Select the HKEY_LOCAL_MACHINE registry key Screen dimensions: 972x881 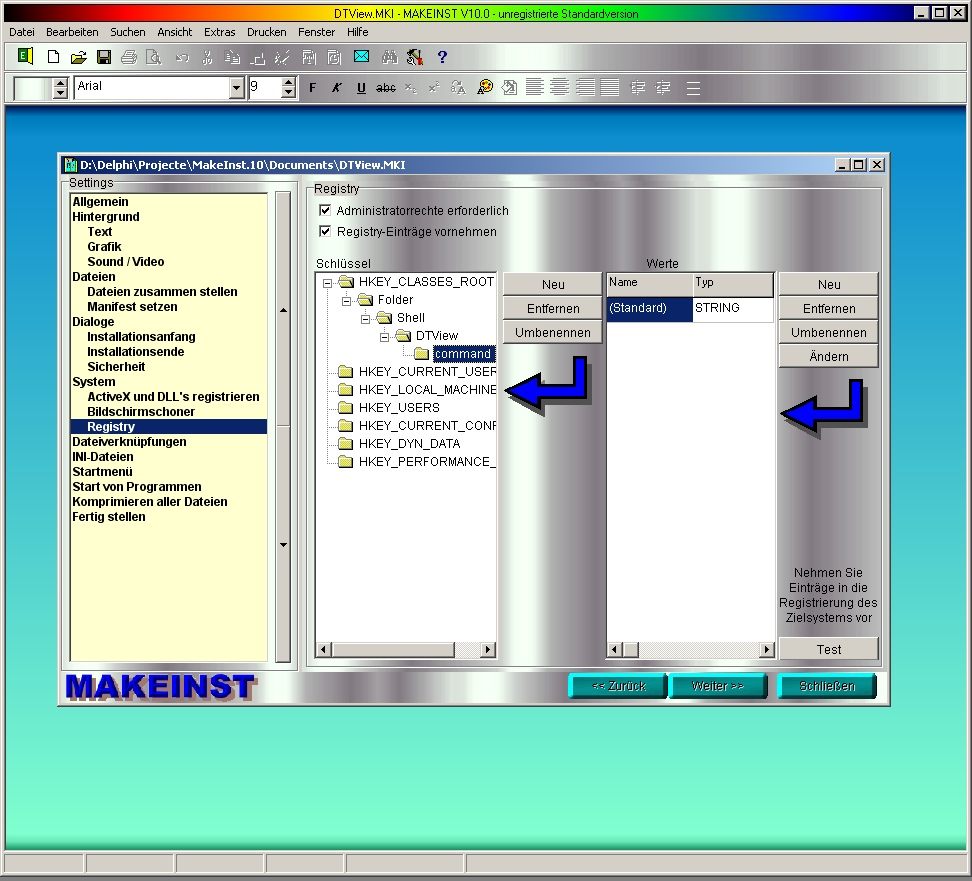427,389
